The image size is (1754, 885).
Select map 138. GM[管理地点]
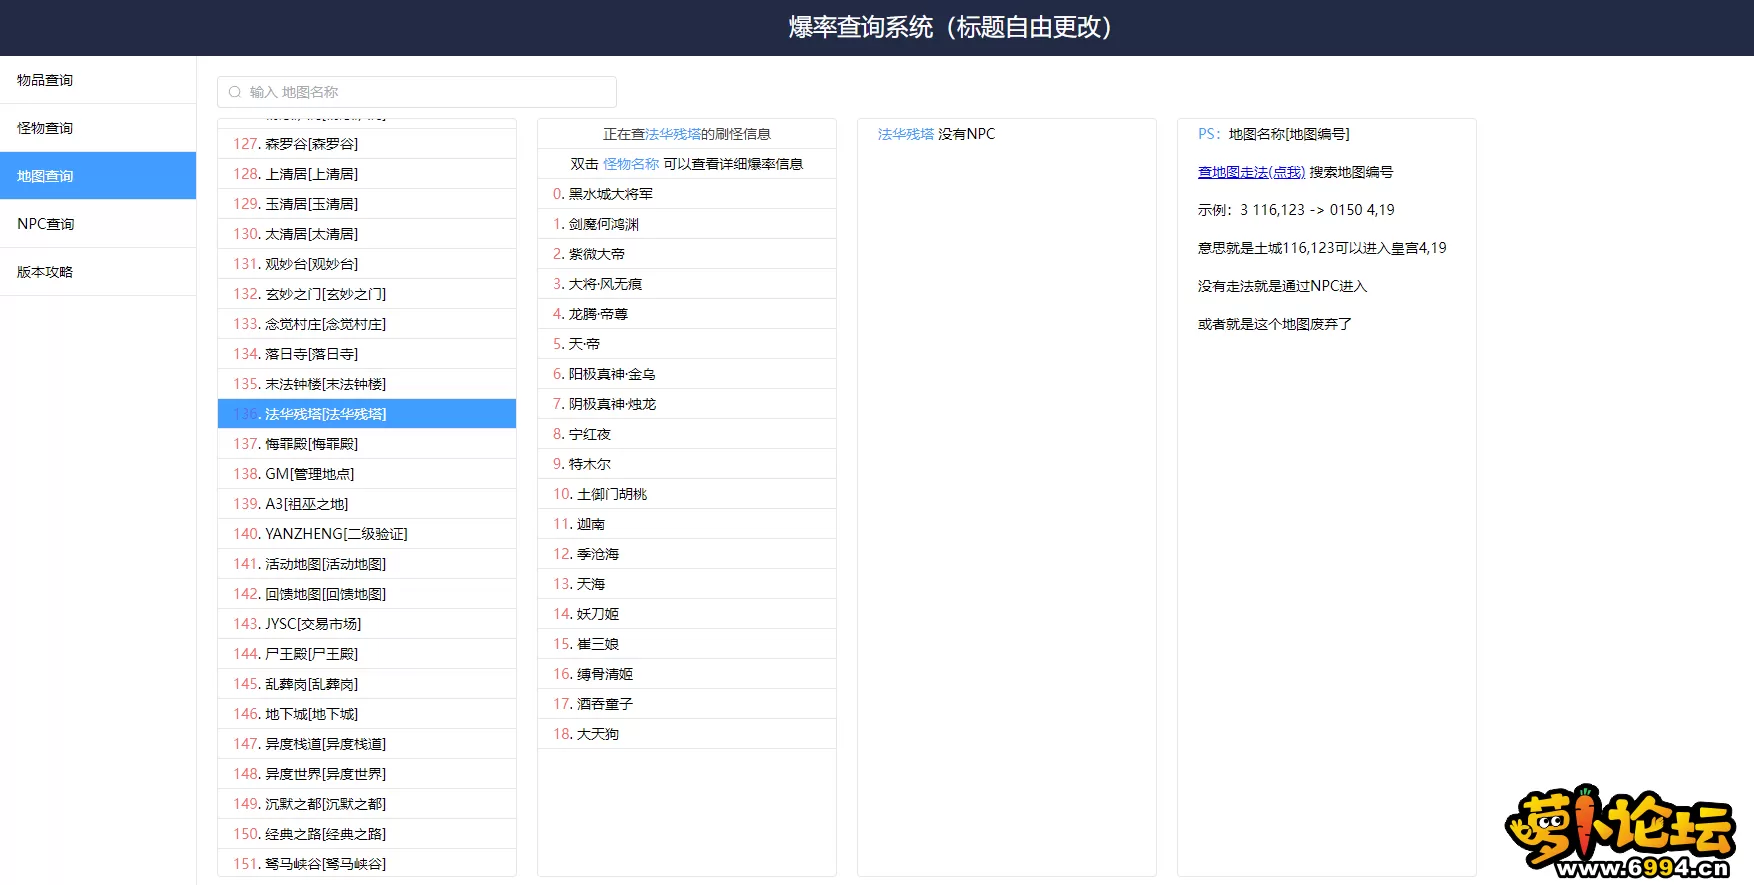click(x=367, y=474)
